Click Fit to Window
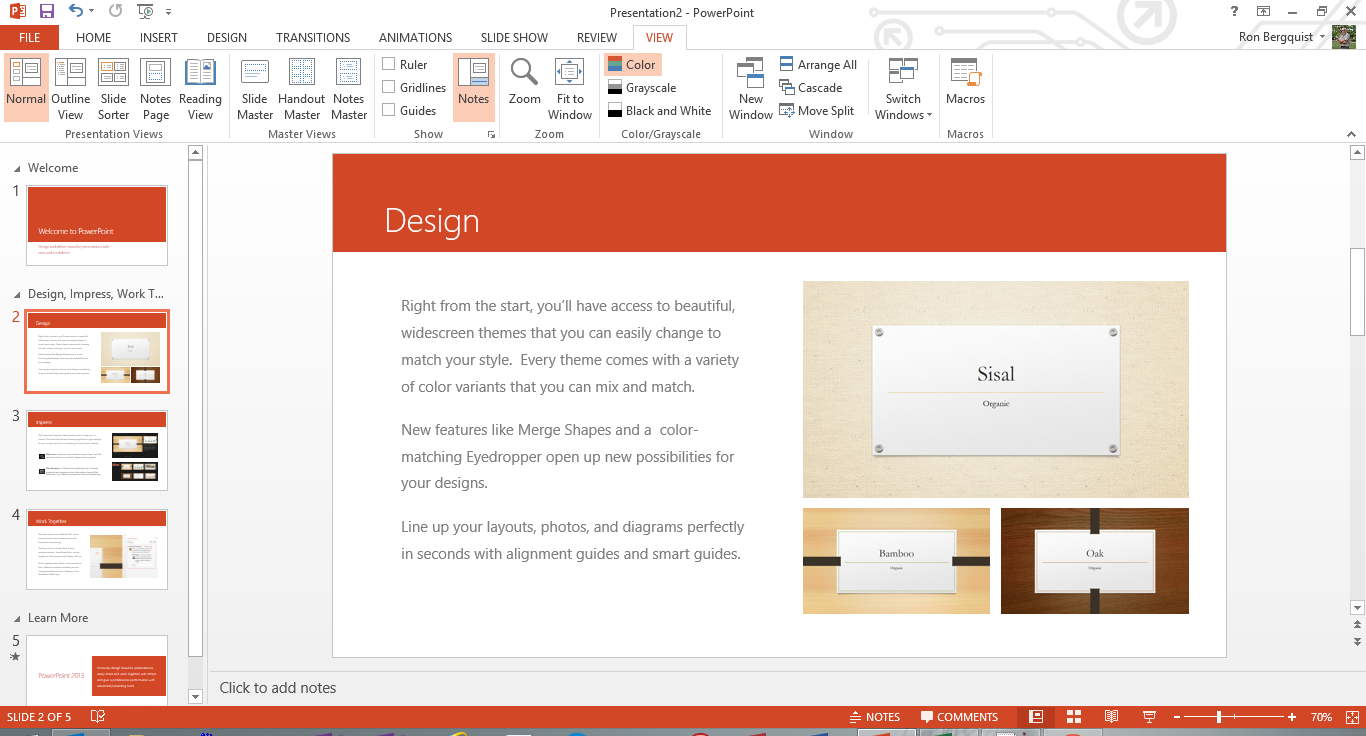1366x736 pixels. [x=570, y=88]
